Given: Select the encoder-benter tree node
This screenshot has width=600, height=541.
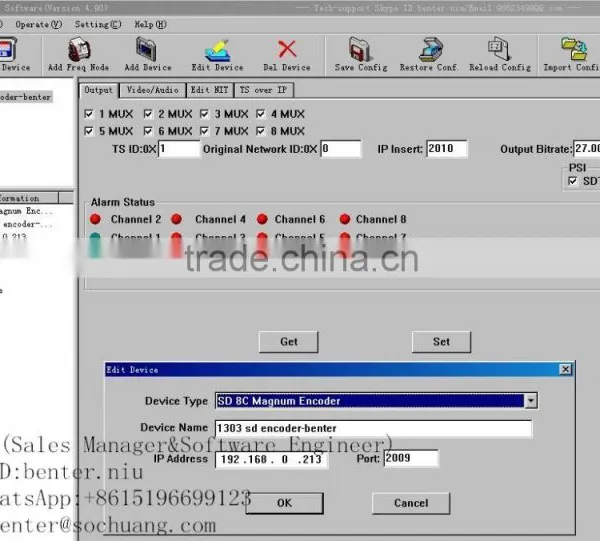Looking at the screenshot, I should point(26,97).
